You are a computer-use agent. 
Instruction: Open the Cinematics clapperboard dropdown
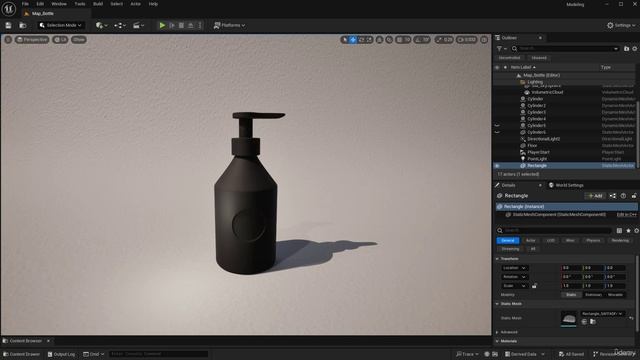(138, 25)
